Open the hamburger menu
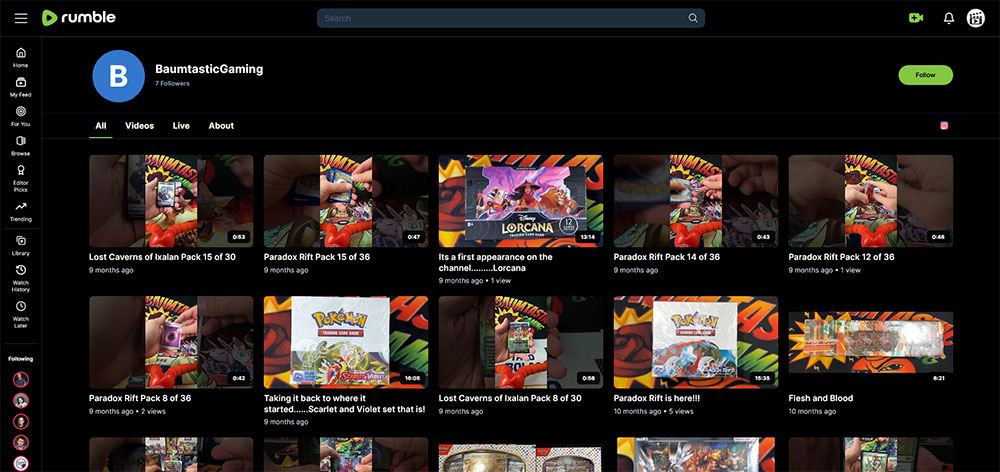 point(21,18)
